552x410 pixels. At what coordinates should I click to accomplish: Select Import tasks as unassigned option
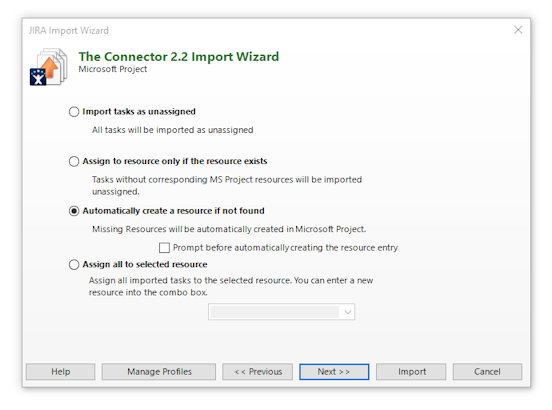74,112
